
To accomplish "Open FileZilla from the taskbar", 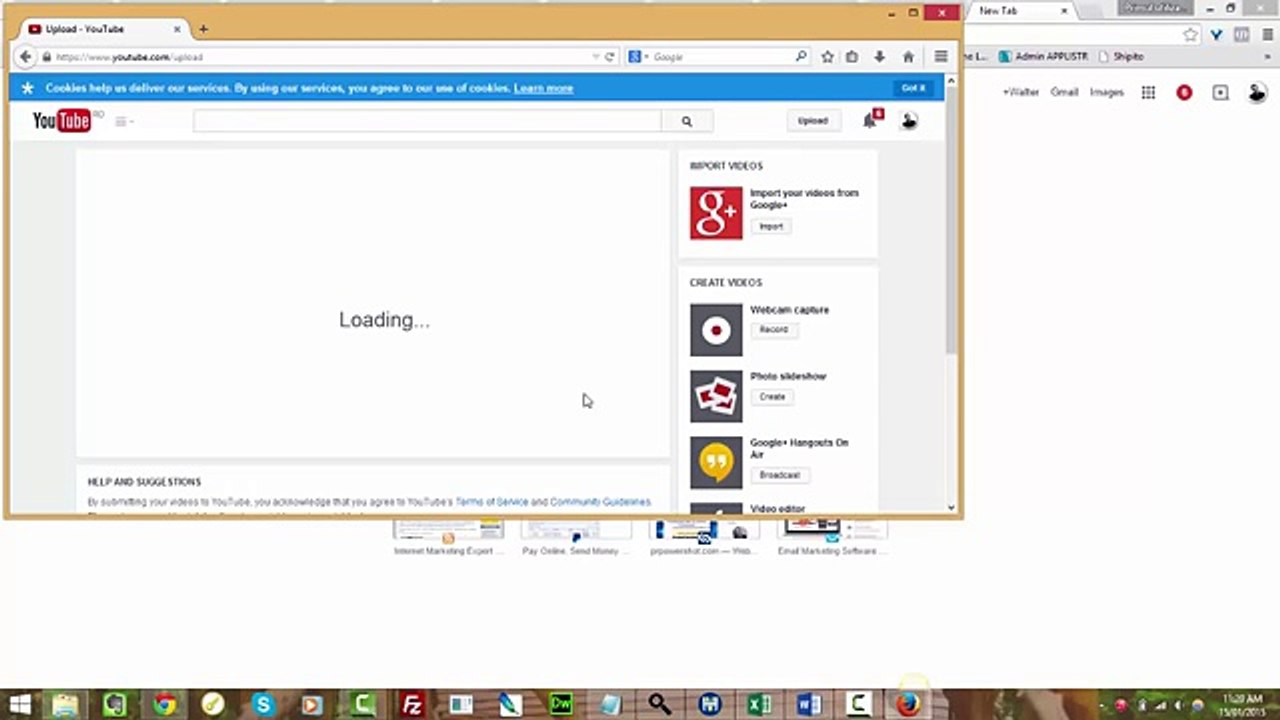I will (x=412, y=705).
